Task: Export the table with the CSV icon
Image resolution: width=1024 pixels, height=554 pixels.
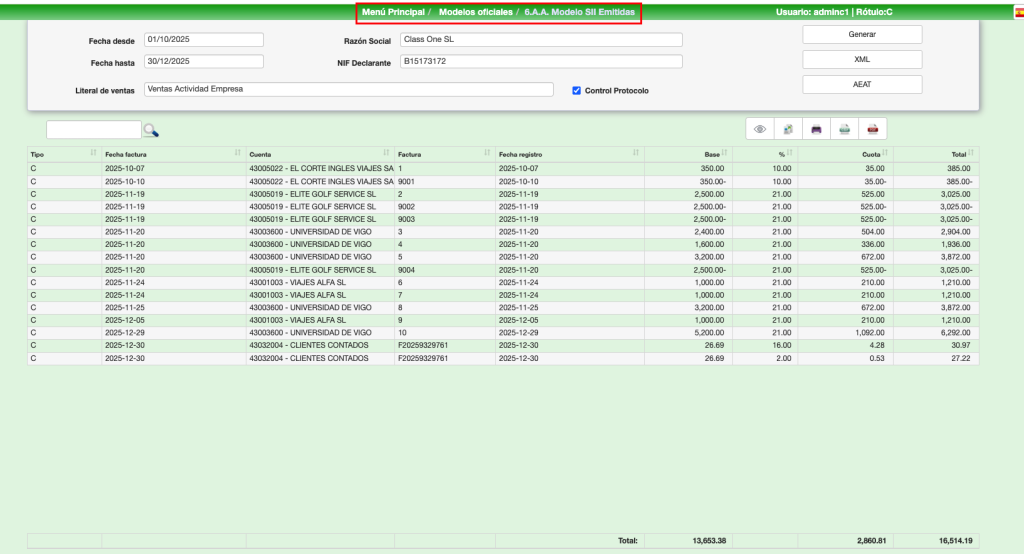Action: (844, 129)
